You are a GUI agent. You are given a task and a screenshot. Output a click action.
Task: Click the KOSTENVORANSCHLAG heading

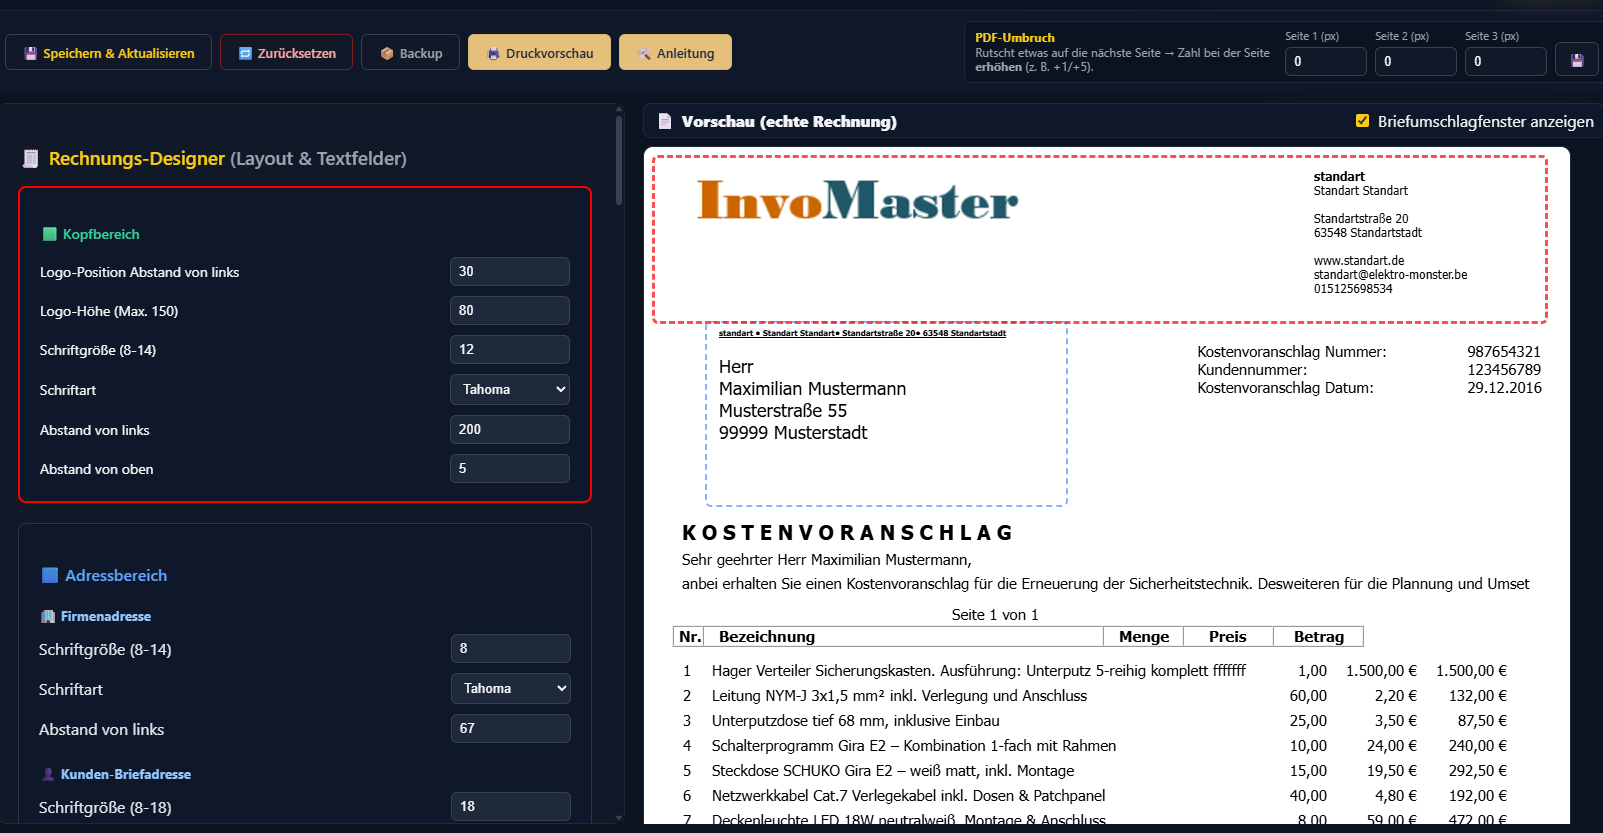point(847,533)
